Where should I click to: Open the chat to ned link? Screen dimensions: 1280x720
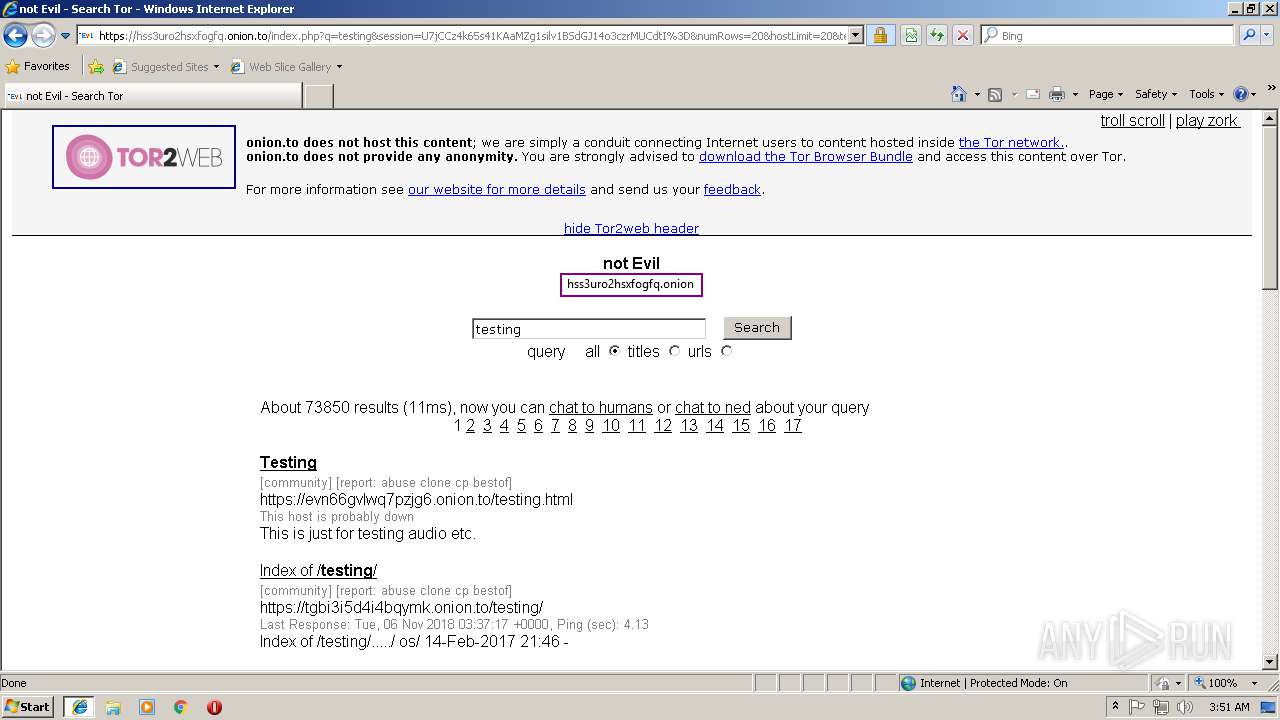713,408
